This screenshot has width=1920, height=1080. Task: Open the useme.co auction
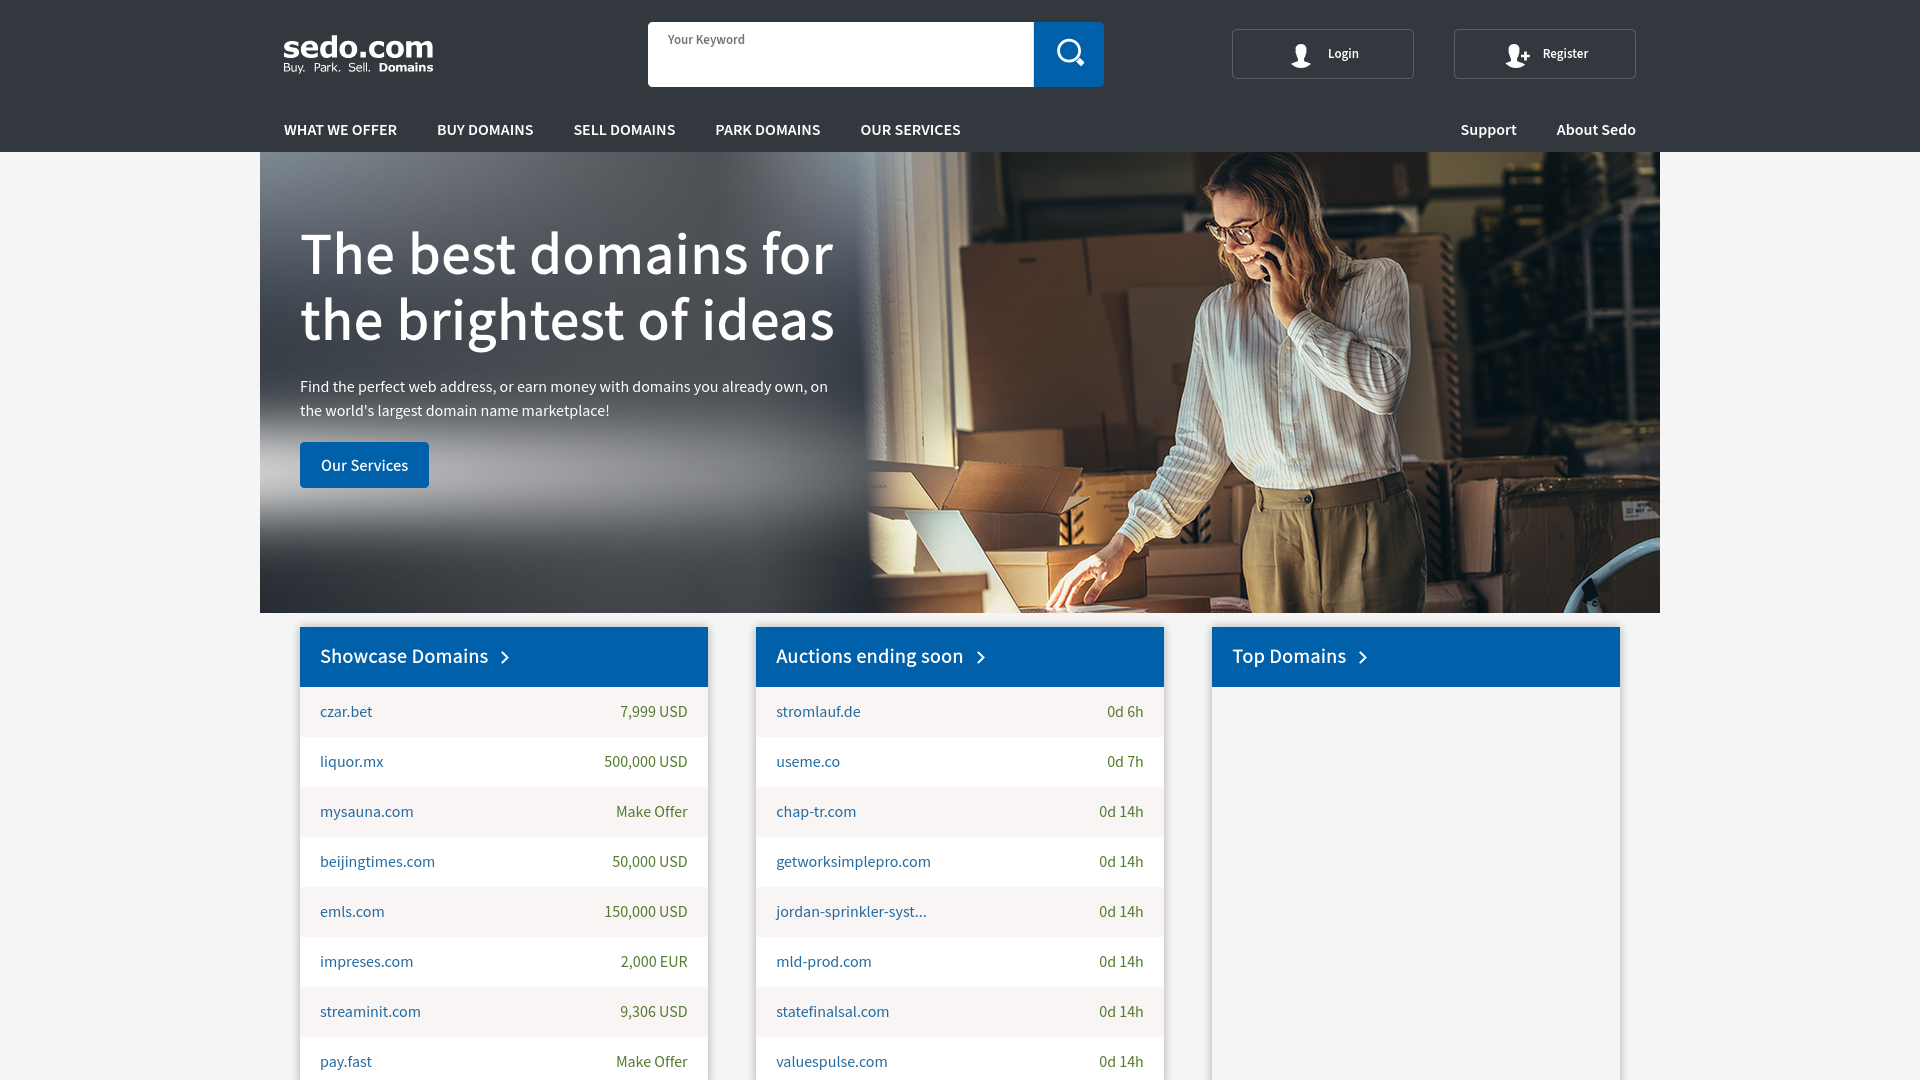[x=808, y=762]
